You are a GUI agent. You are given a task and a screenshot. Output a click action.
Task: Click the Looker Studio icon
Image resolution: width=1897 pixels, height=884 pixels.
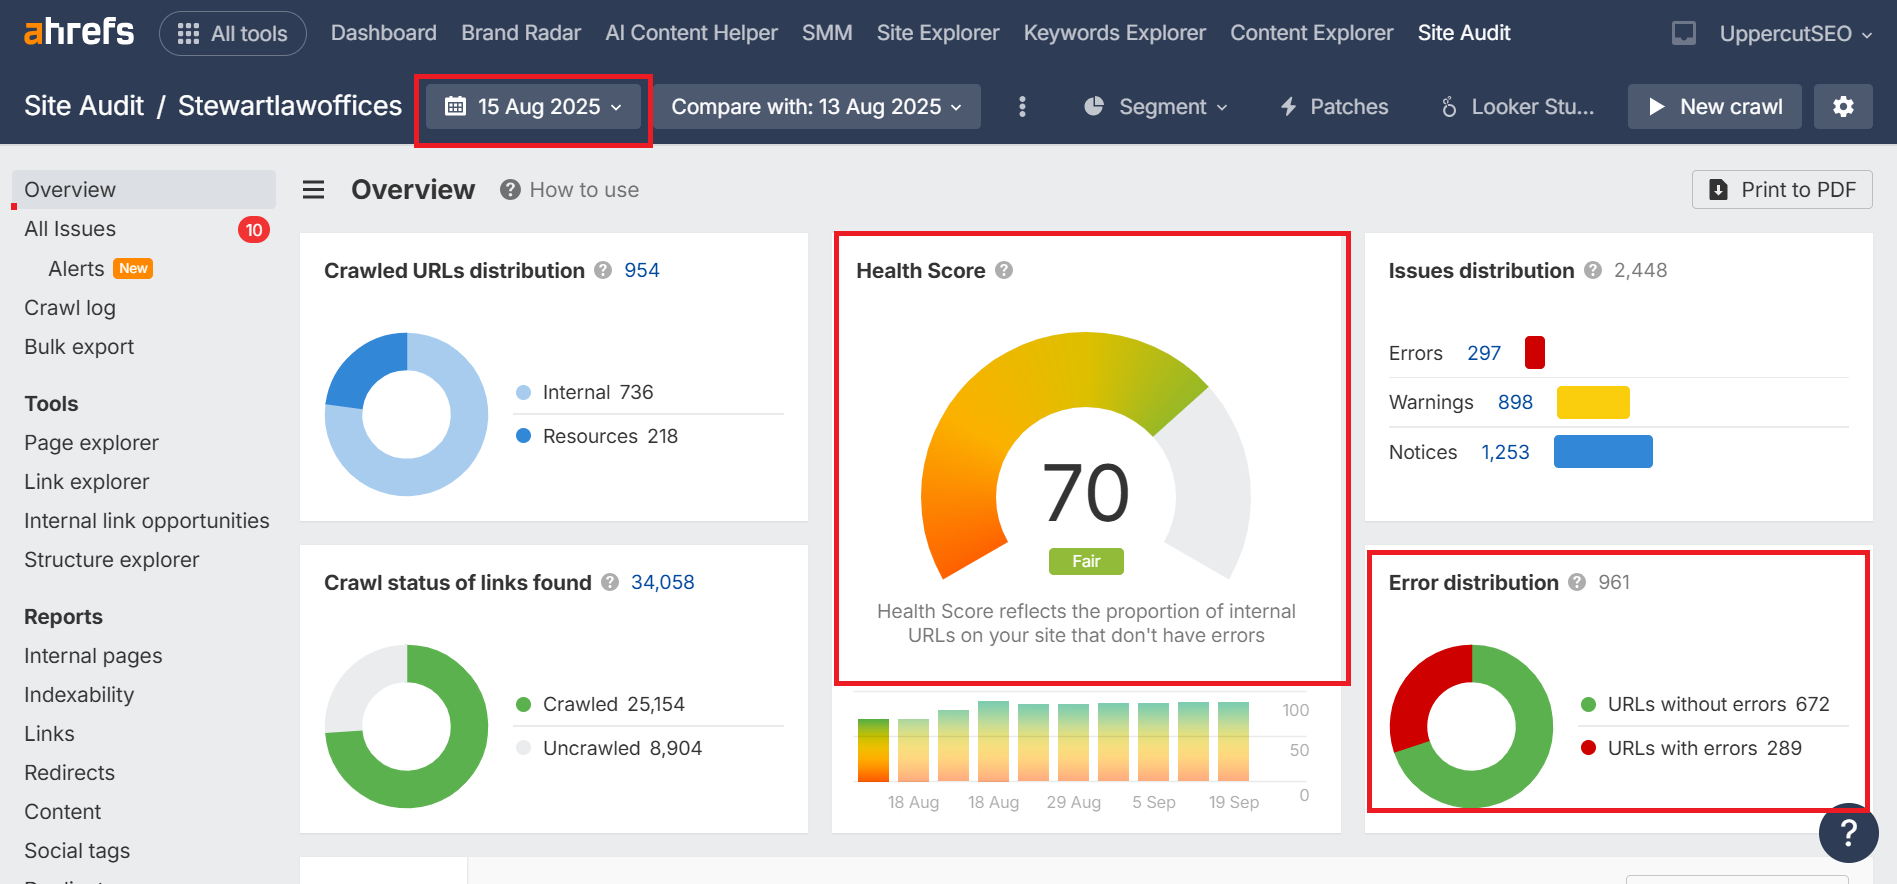[1449, 106]
